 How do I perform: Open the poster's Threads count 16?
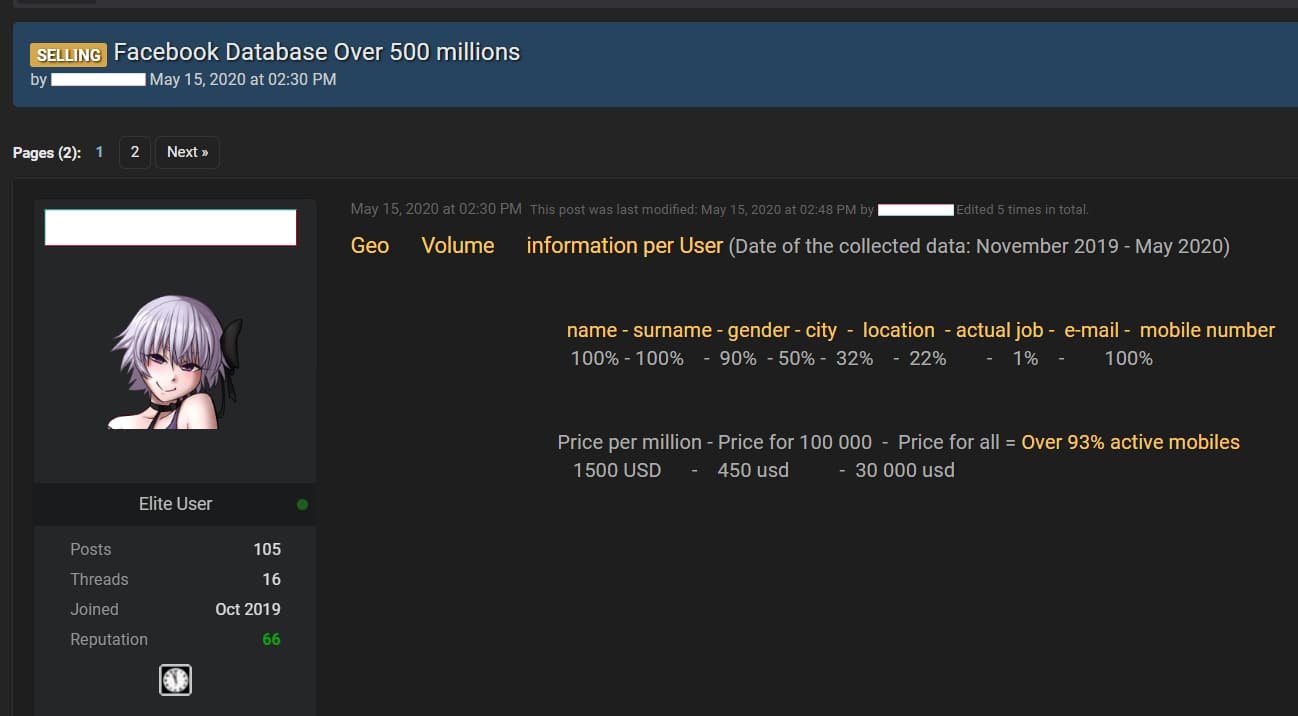[271, 579]
